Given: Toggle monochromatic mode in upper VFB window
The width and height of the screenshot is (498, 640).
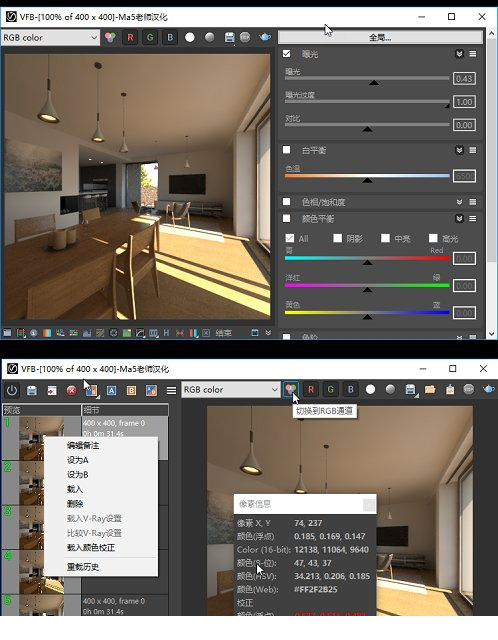Looking at the screenshot, I should tap(210, 38).
